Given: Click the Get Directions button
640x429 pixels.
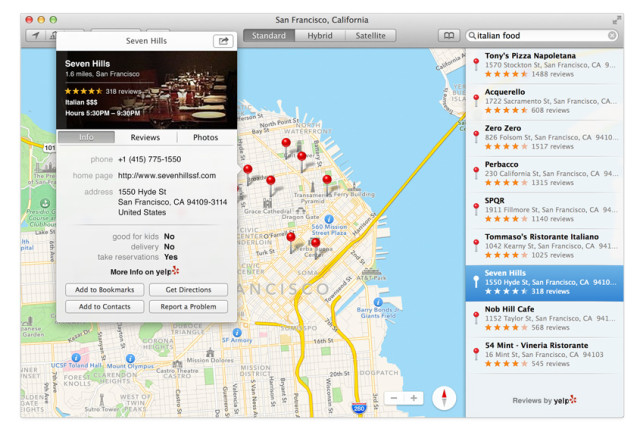Looking at the screenshot, I should (188, 290).
